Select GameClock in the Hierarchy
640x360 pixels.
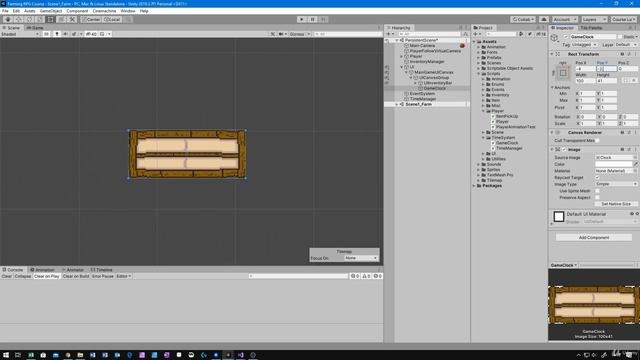[434, 88]
